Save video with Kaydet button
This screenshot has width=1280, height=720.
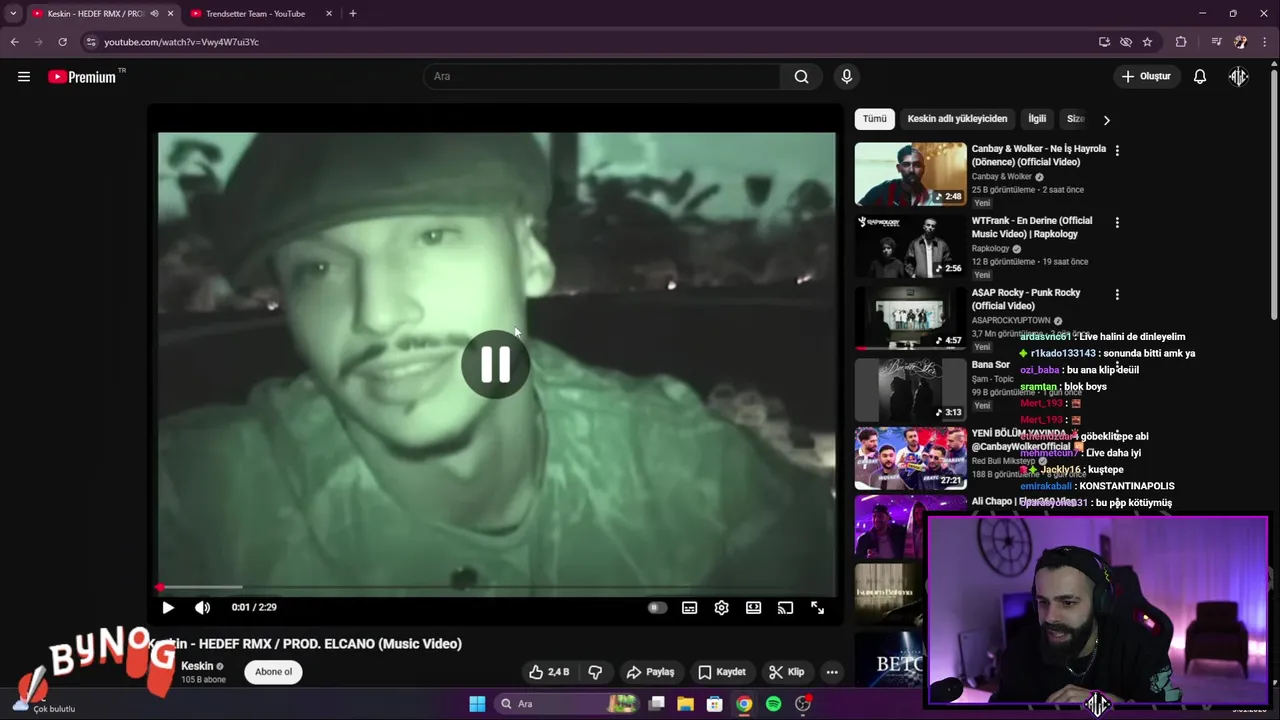[x=722, y=672]
